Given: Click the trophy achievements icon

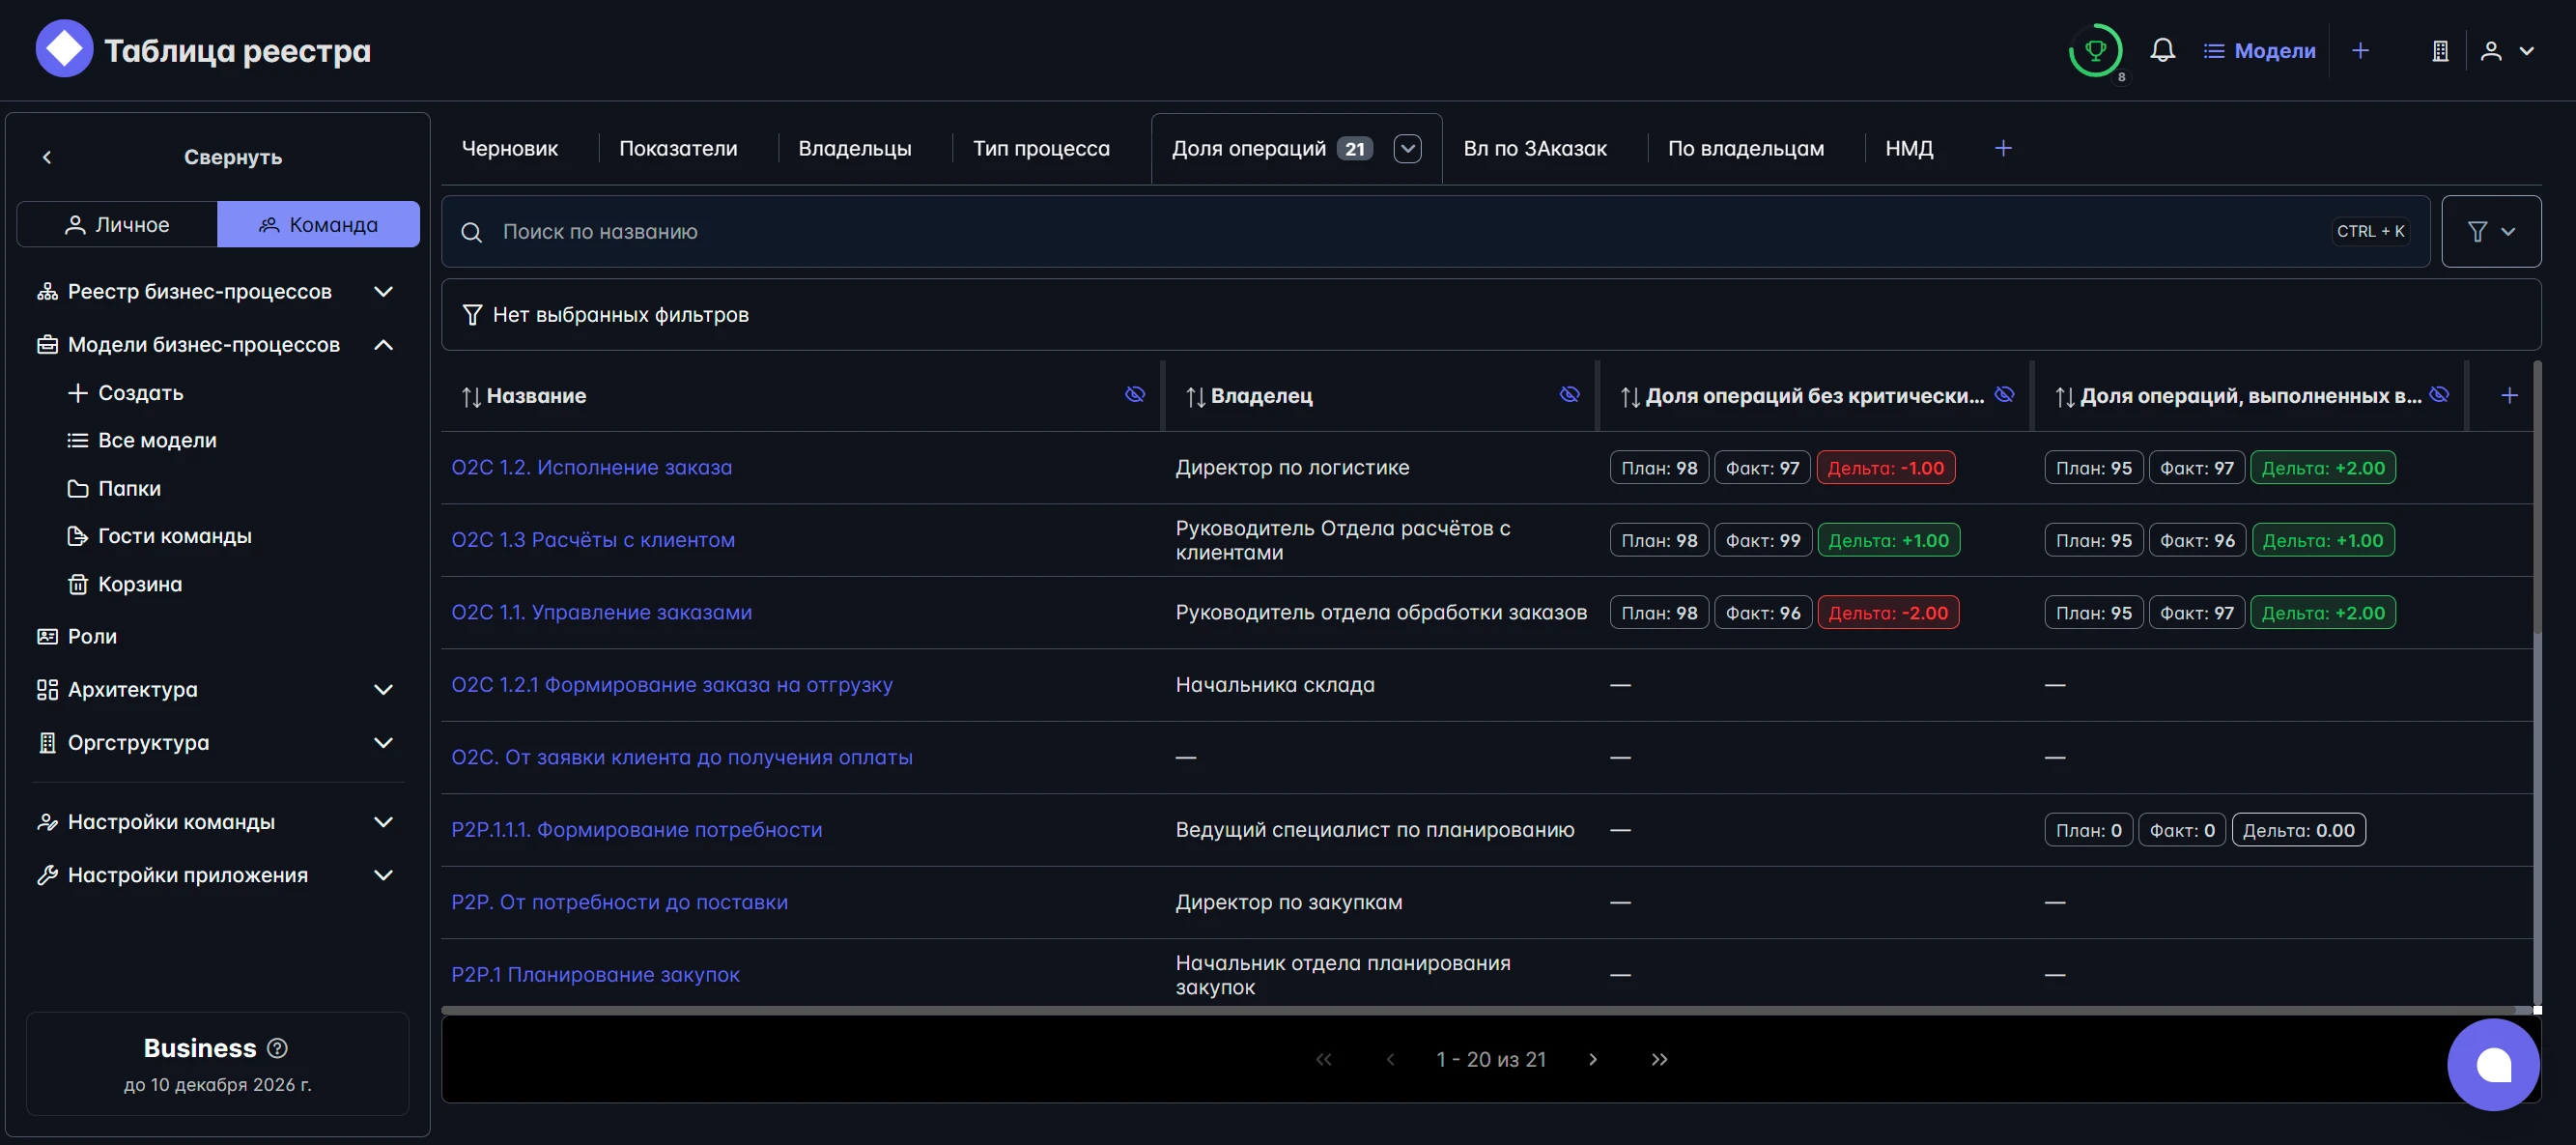Looking at the screenshot, I should point(2095,51).
